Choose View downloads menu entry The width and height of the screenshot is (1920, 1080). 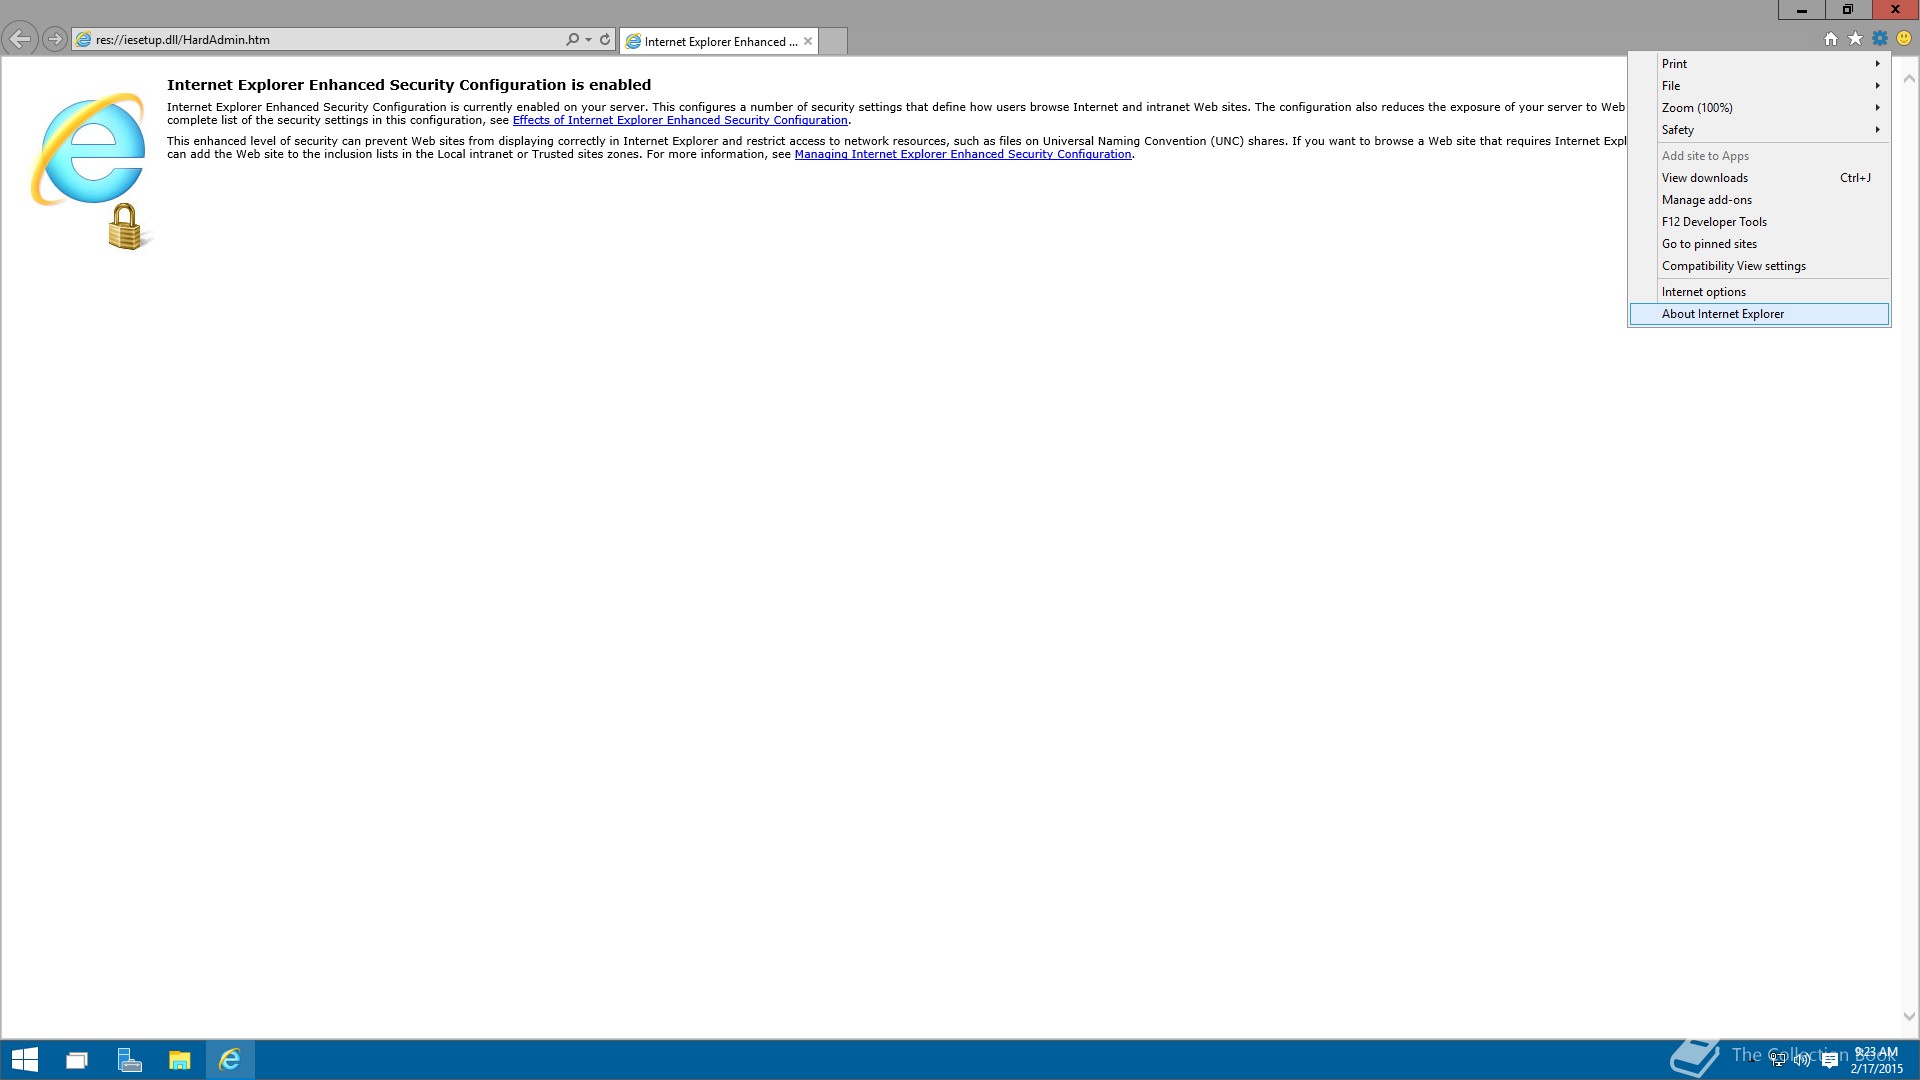[1759, 178]
